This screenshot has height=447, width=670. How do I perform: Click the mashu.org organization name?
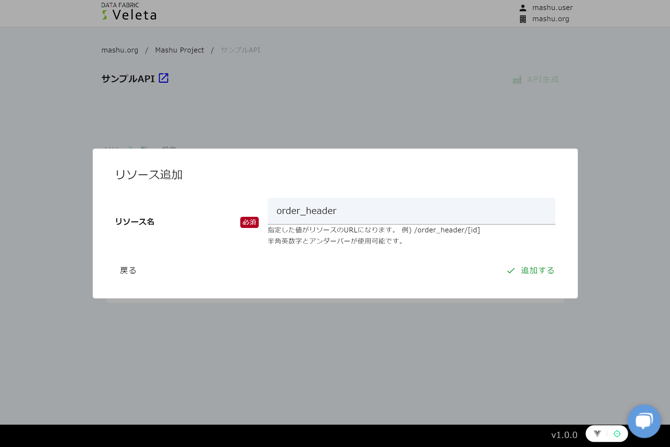point(550,19)
